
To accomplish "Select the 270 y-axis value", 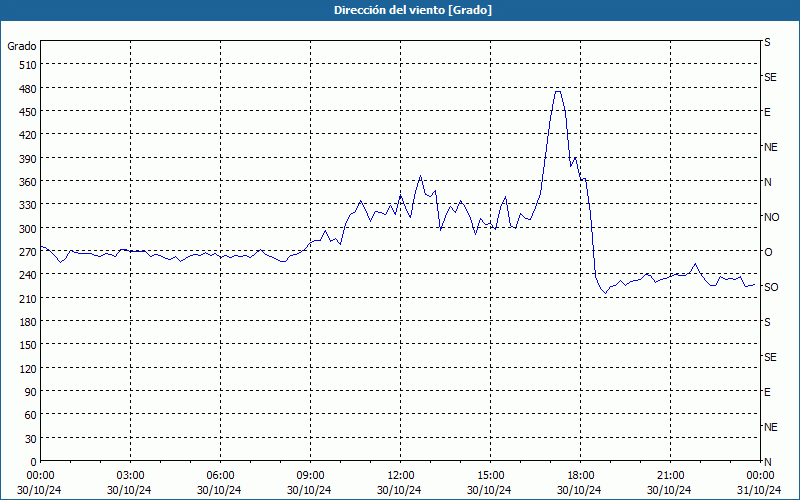I will coord(28,252).
